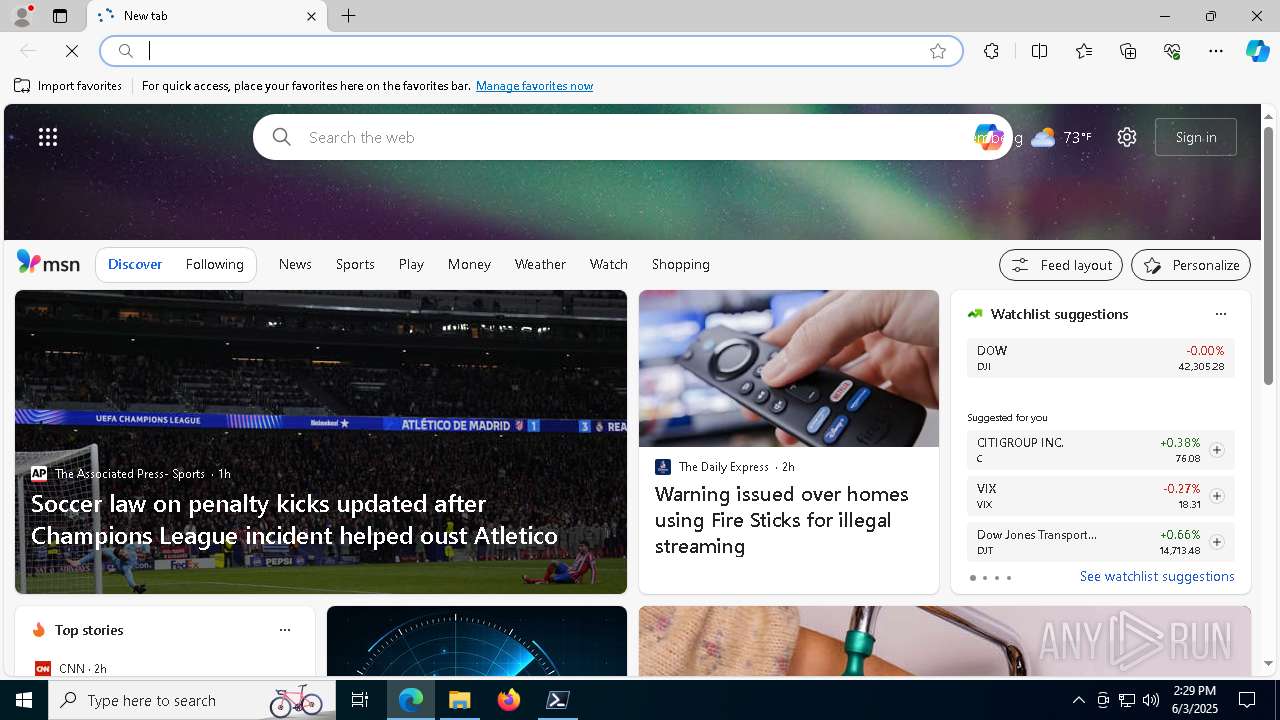Open the Fire Sticks warning article

[781, 520]
